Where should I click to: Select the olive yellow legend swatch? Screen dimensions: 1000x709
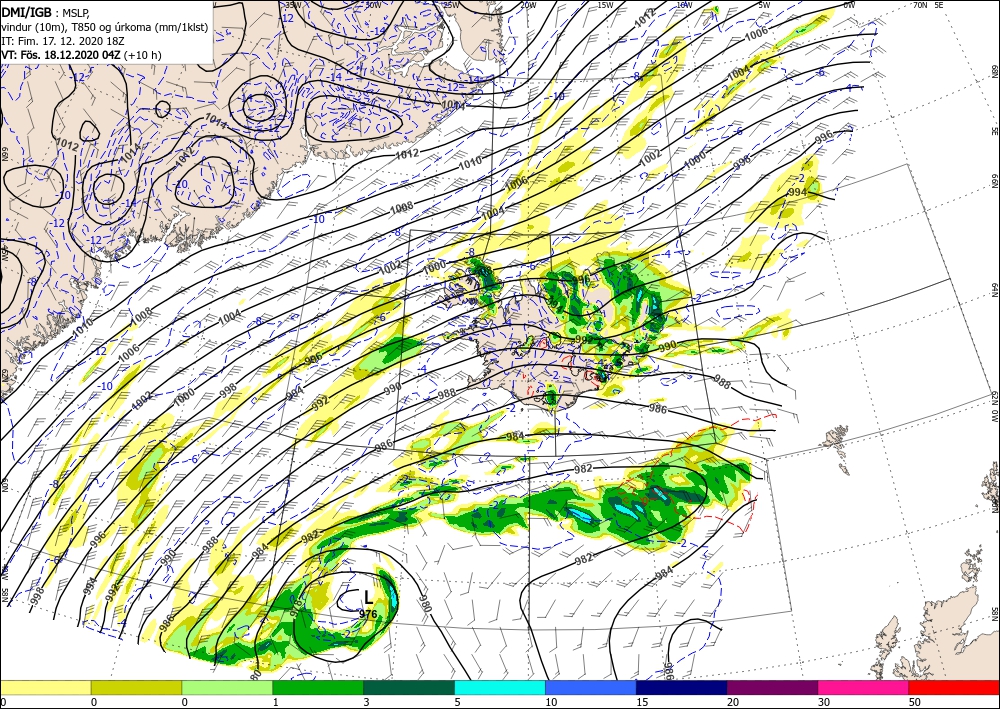[x=136, y=688]
